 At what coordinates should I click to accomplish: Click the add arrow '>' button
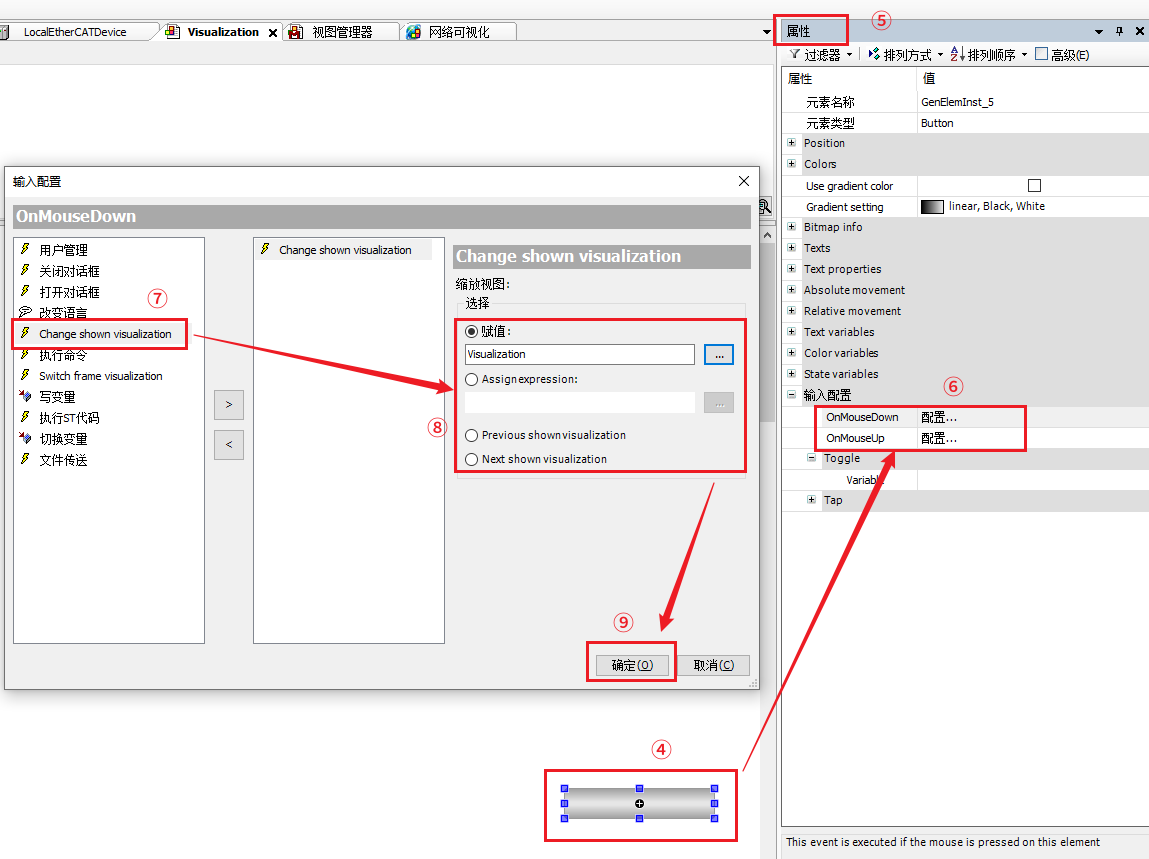click(x=229, y=405)
